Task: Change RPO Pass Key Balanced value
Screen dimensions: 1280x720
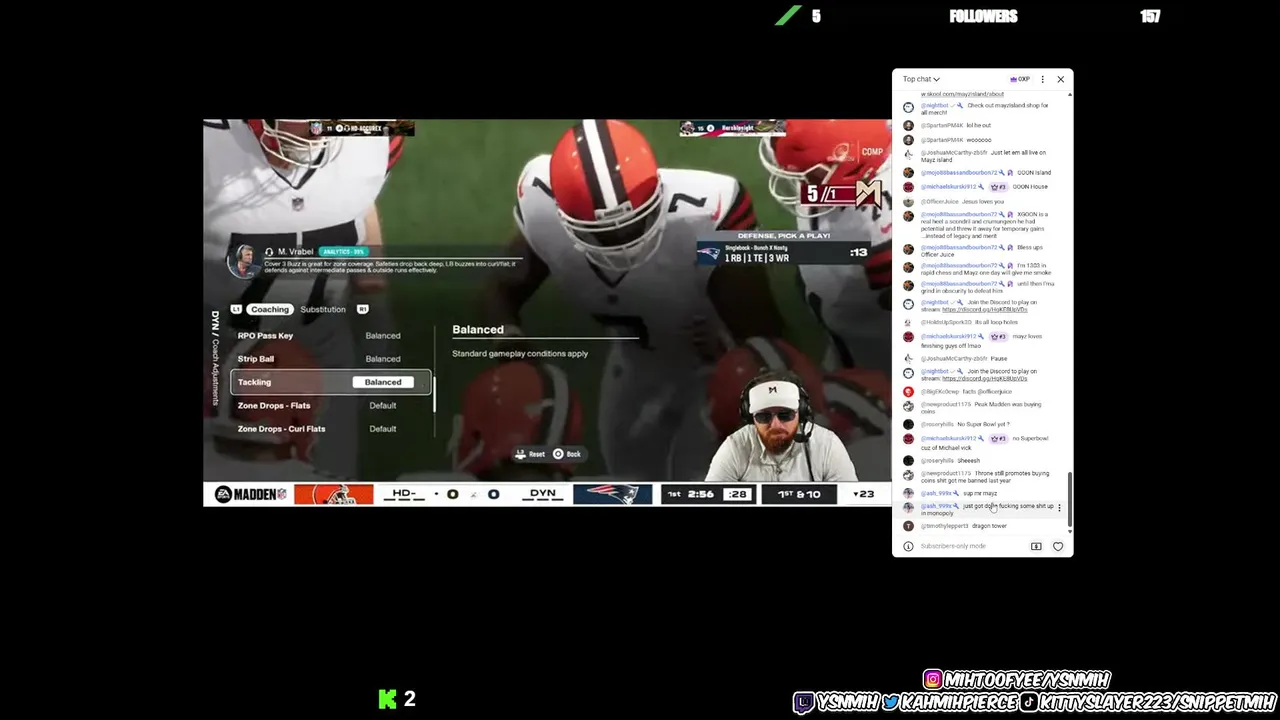Action: 383,336
